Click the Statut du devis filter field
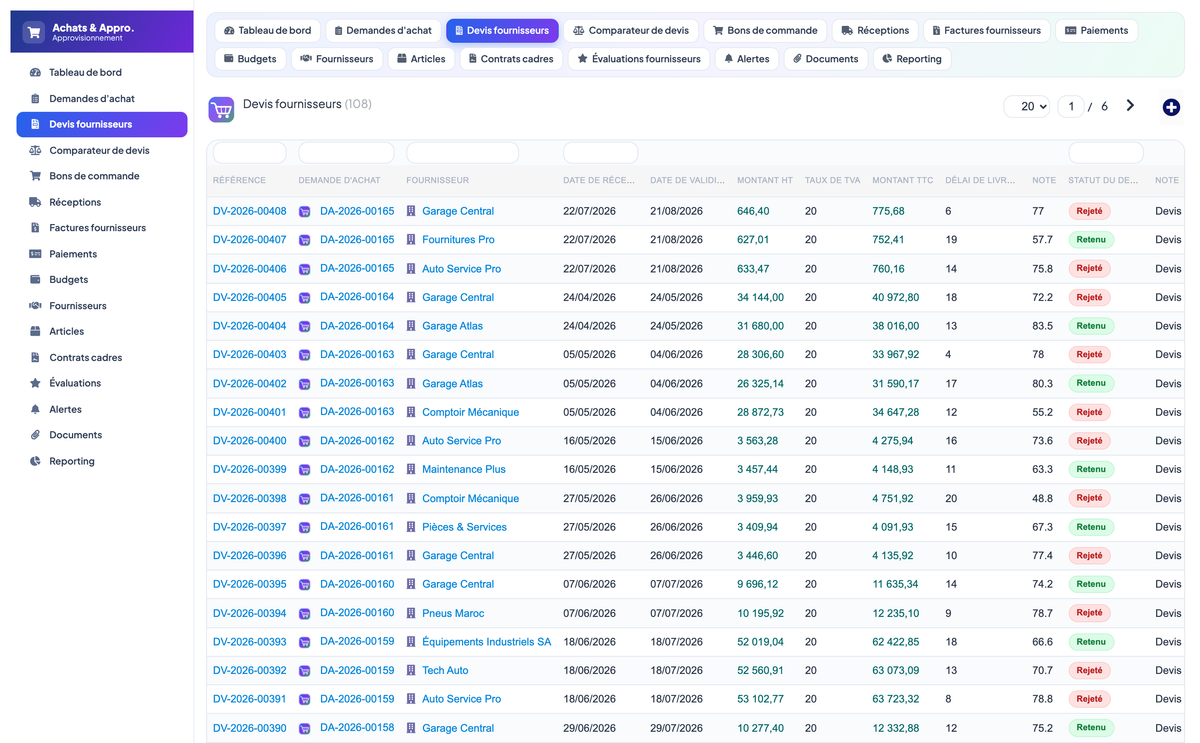The height and width of the screenshot is (743, 1200). click(1106, 153)
